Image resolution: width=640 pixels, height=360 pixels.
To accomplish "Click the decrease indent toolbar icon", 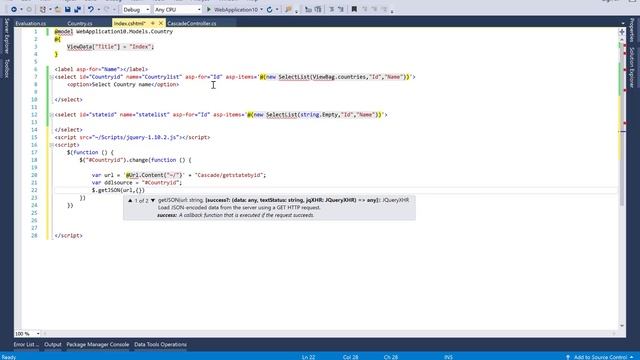I will click(308, 9).
